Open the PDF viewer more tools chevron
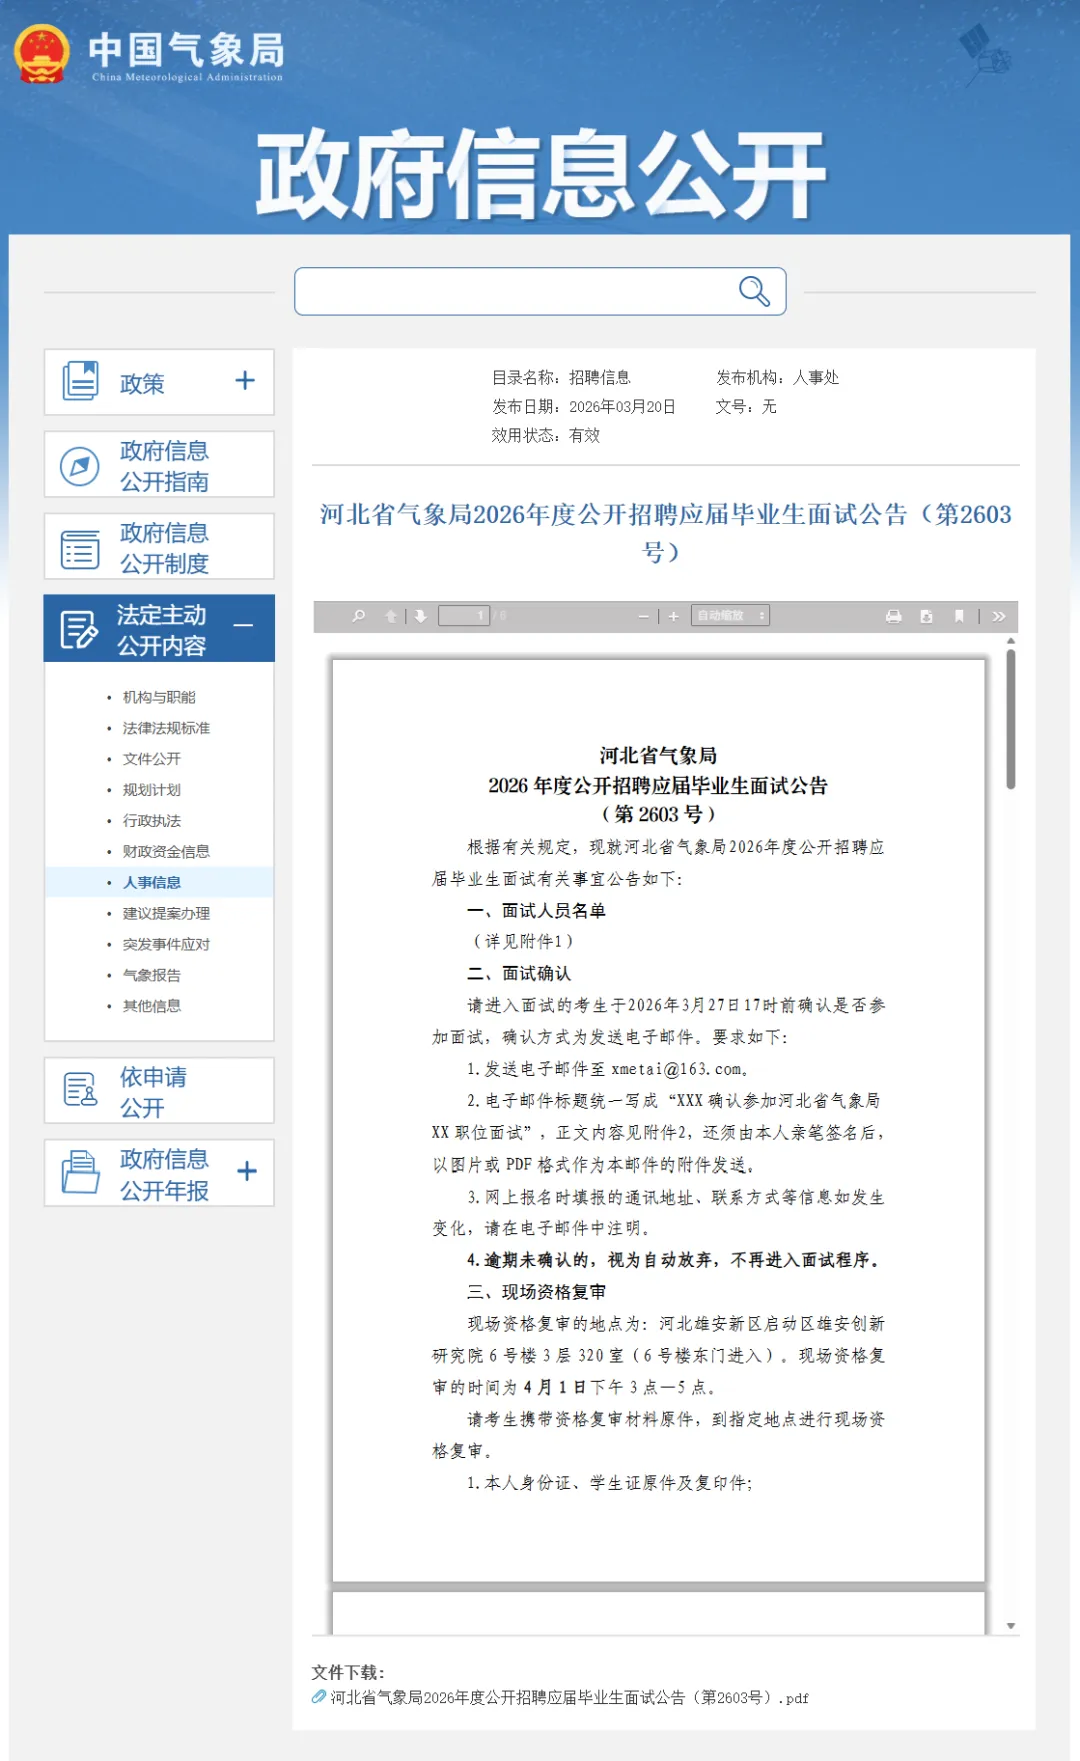Image resolution: width=1080 pixels, height=1761 pixels. point(999,616)
